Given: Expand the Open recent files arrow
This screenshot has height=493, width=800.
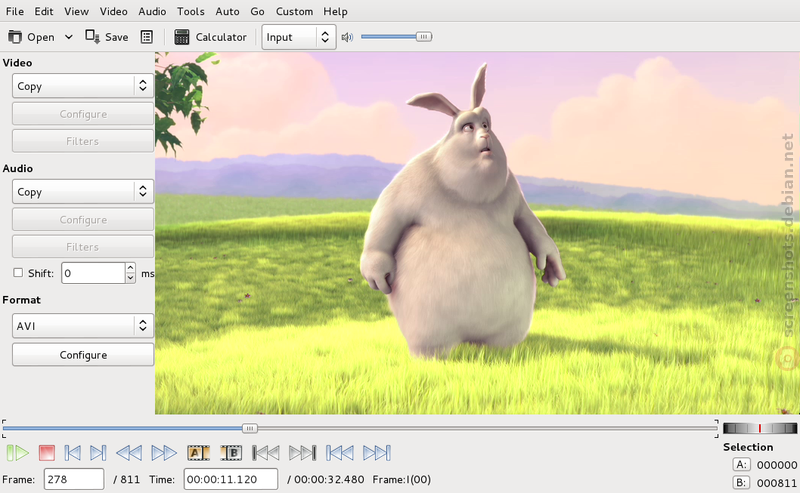Looking at the screenshot, I should [68, 37].
